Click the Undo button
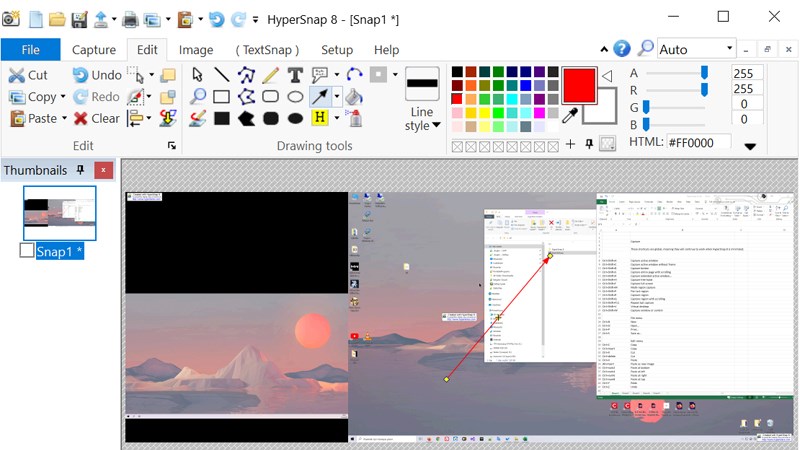Image resolution: width=800 pixels, height=450 pixels. 97,75
